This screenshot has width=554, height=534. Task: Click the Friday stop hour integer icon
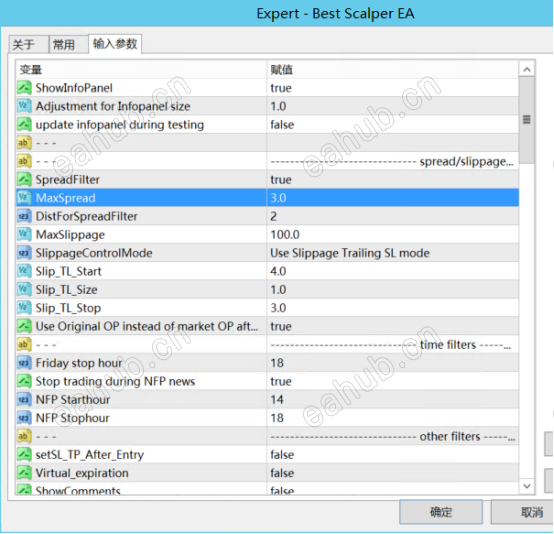tap(24, 363)
